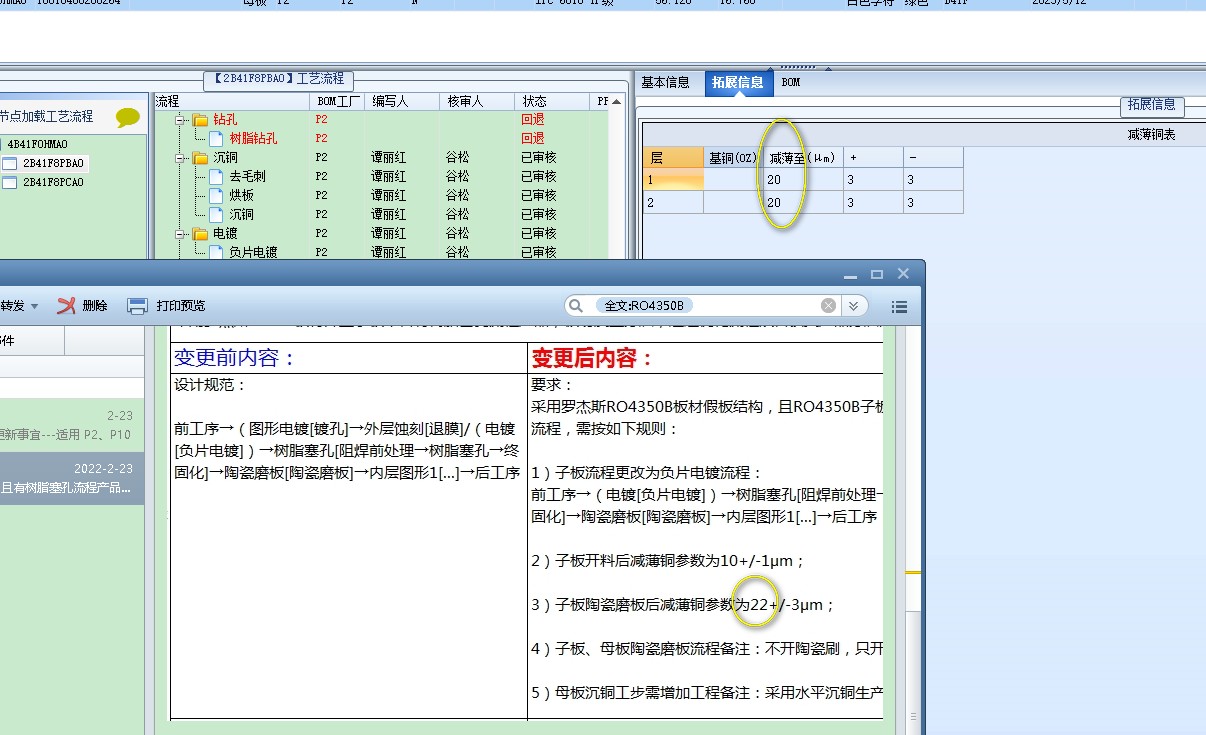Select the 2B41F8PBA0 tree node
Image resolution: width=1206 pixels, height=735 pixels.
54,163
